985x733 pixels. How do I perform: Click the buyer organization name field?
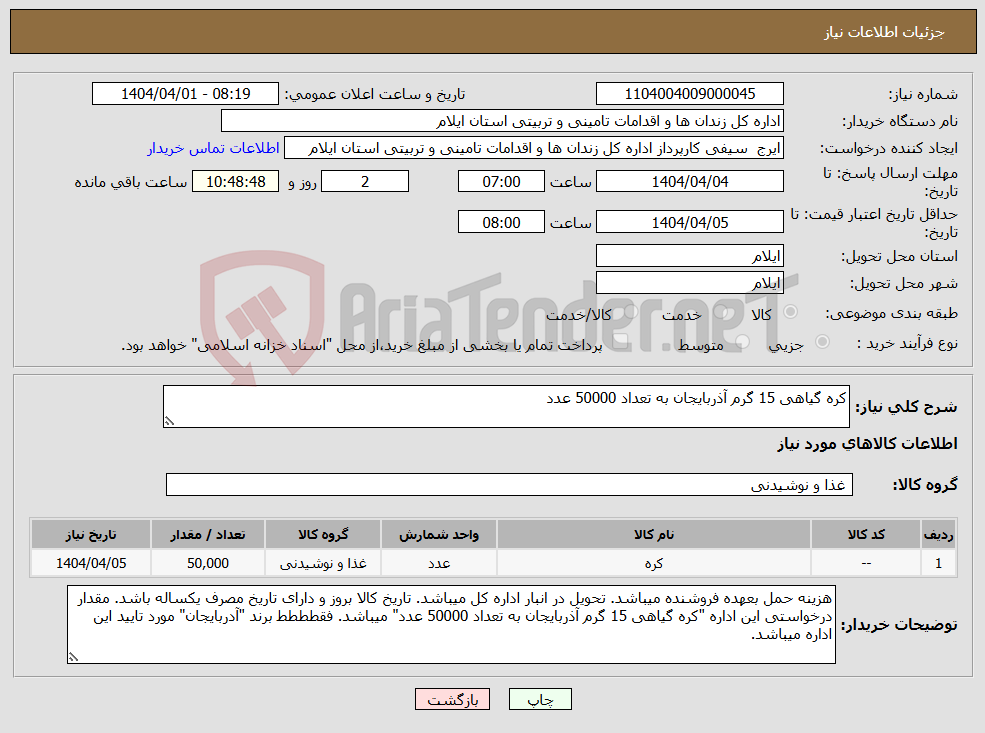pyautogui.click(x=503, y=121)
